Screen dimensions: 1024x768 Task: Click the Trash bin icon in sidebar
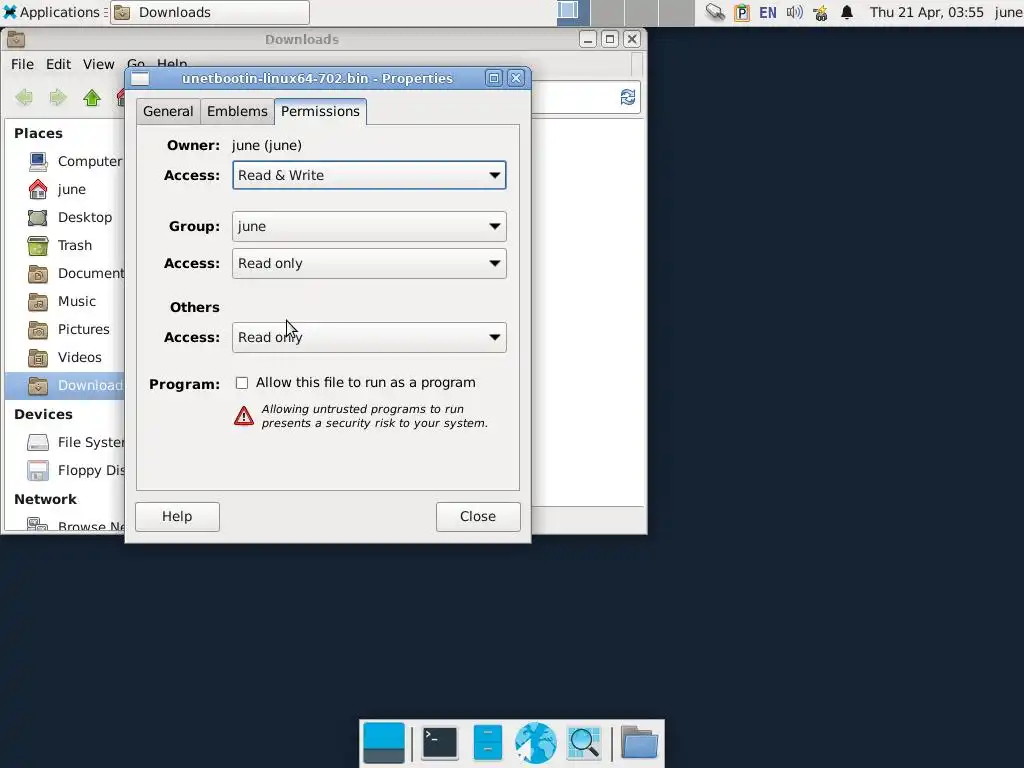coord(38,246)
